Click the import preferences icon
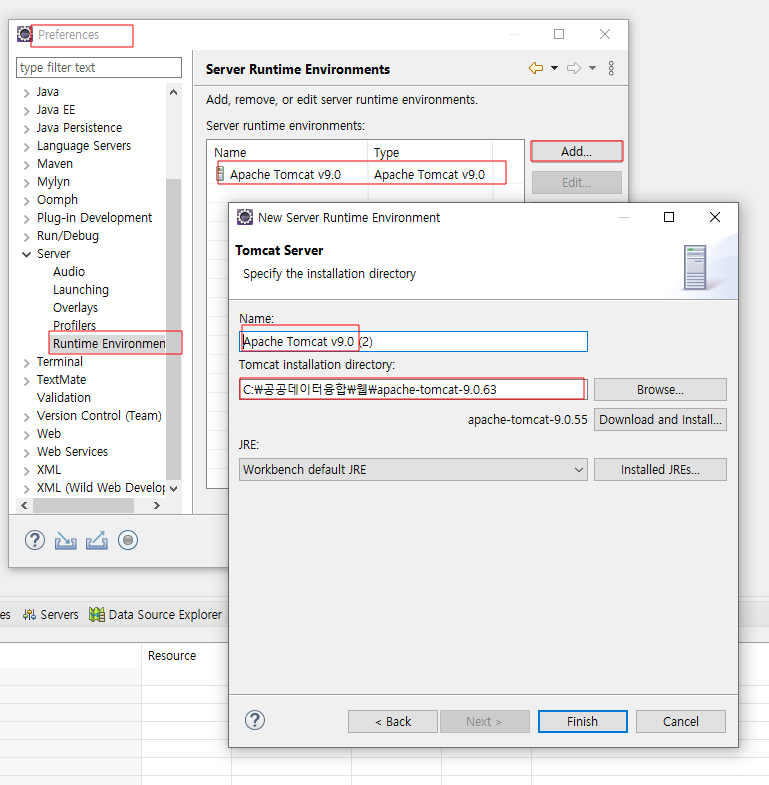The height and width of the screenshot is (785, 769). click(x=66, y=541)
